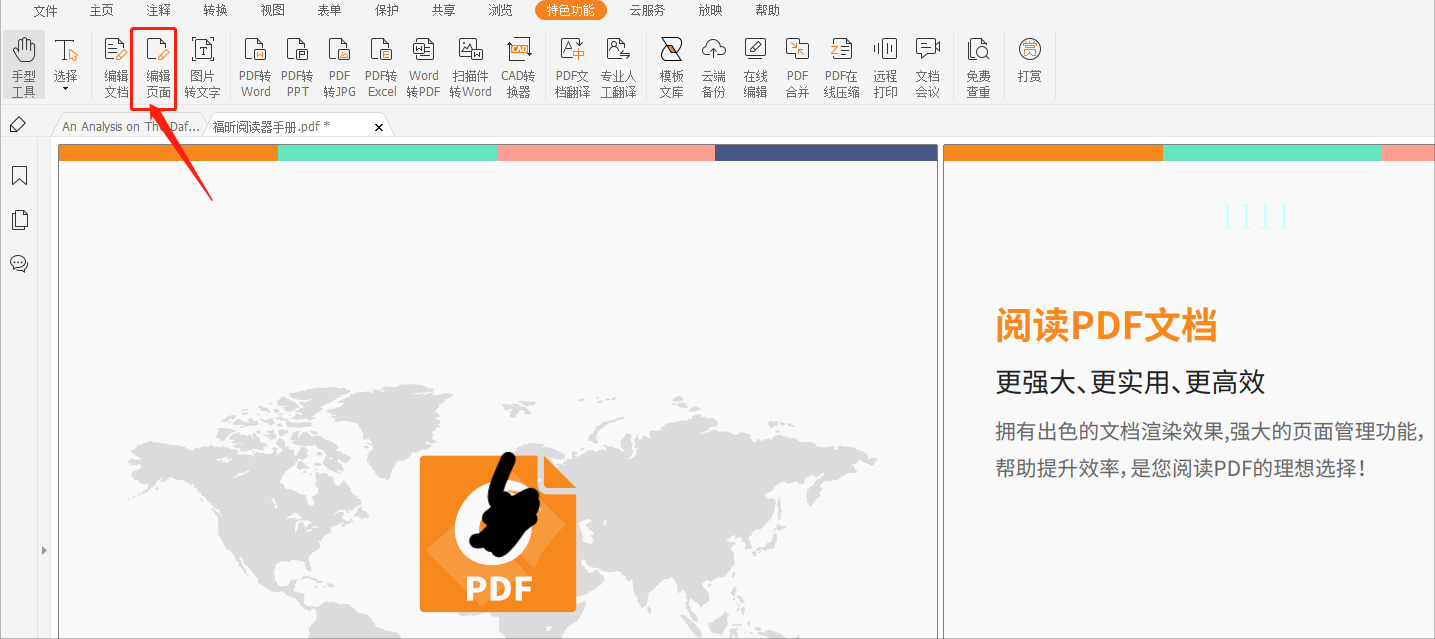Open the 云端备份 cloud backup tool
Image resolution: width=1435 pixels, height=639 pixels.
tap(713, 67)
